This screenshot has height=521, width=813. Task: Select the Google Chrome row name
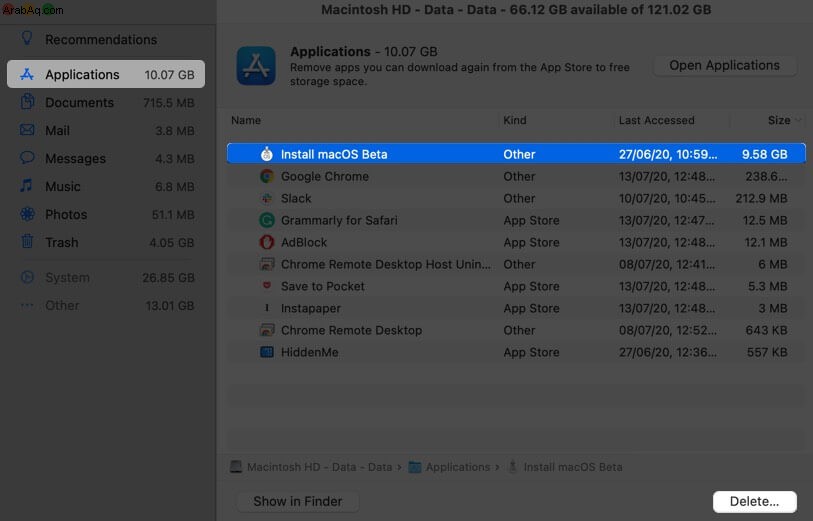pos(325,176)
